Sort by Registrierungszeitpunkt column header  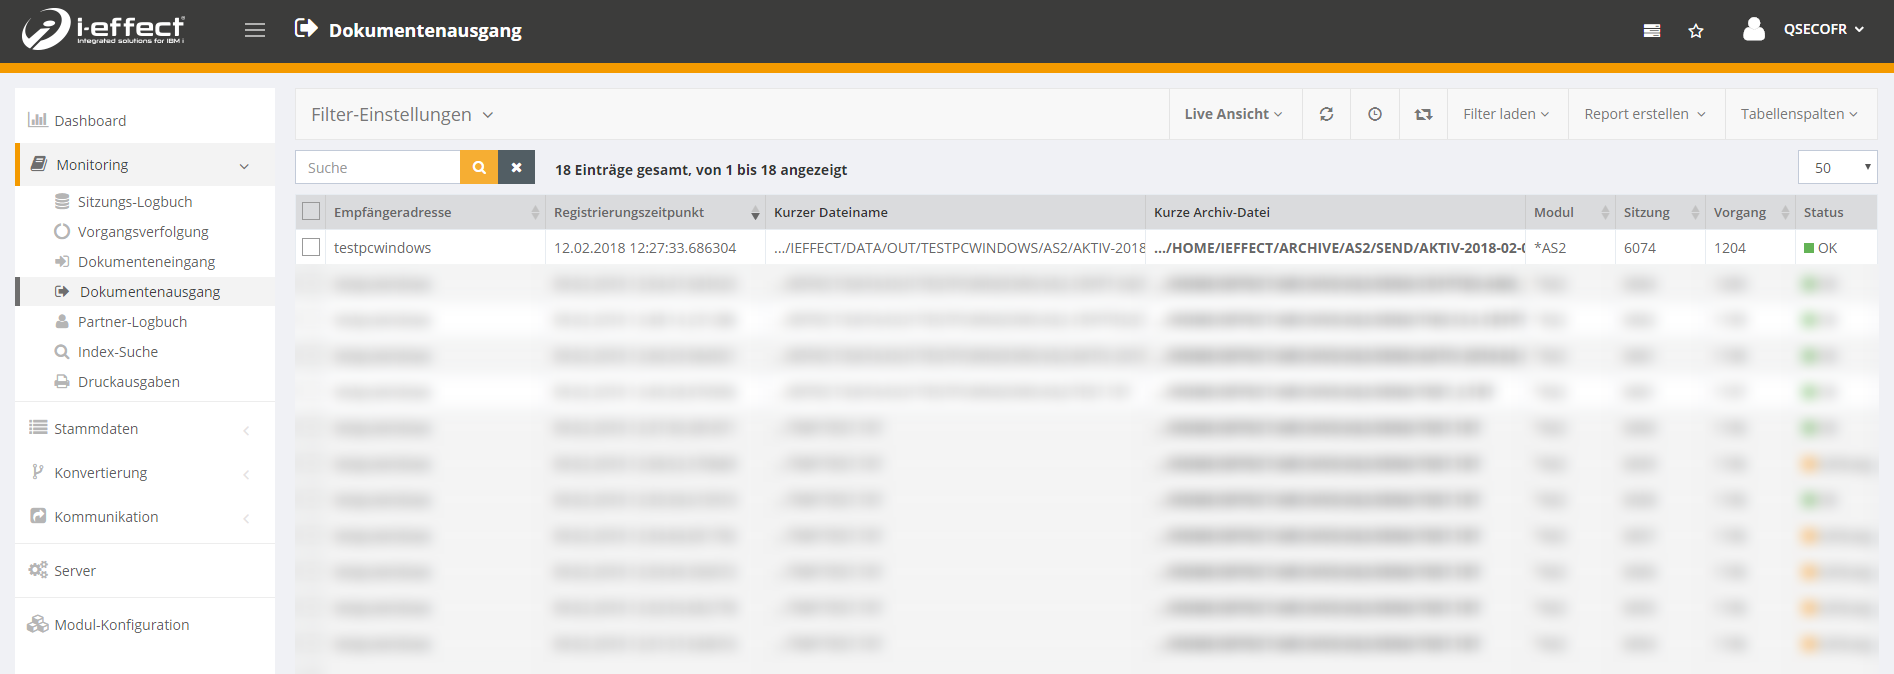pos(629,212)
